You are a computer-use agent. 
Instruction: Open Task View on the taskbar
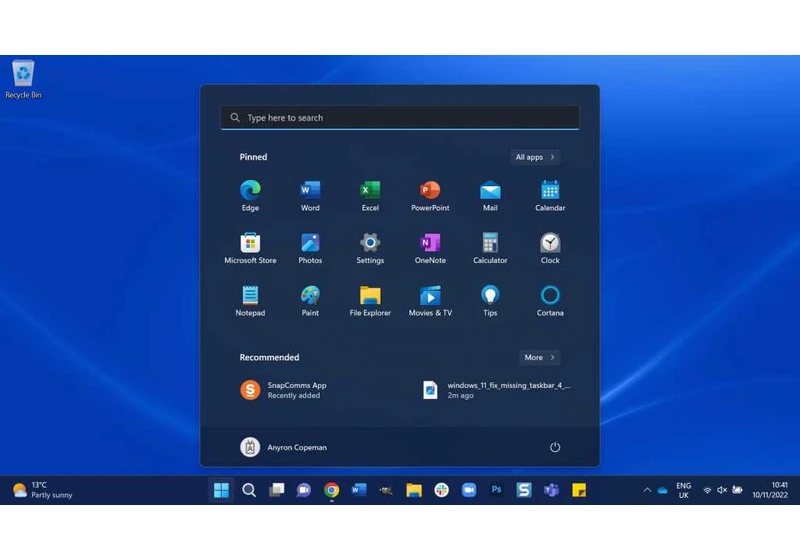click(x=277, y=490)
